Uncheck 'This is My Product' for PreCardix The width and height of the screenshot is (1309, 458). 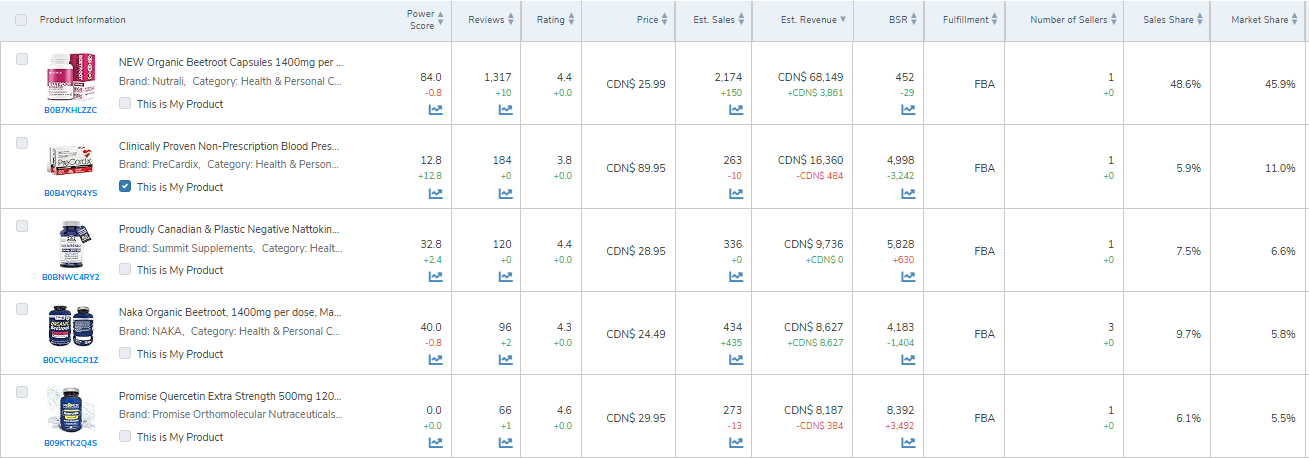125,187
